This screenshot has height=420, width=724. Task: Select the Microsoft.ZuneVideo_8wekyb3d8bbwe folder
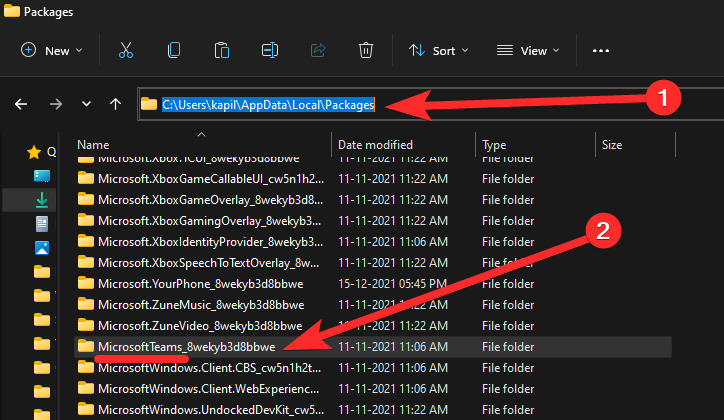coord(200,325)
